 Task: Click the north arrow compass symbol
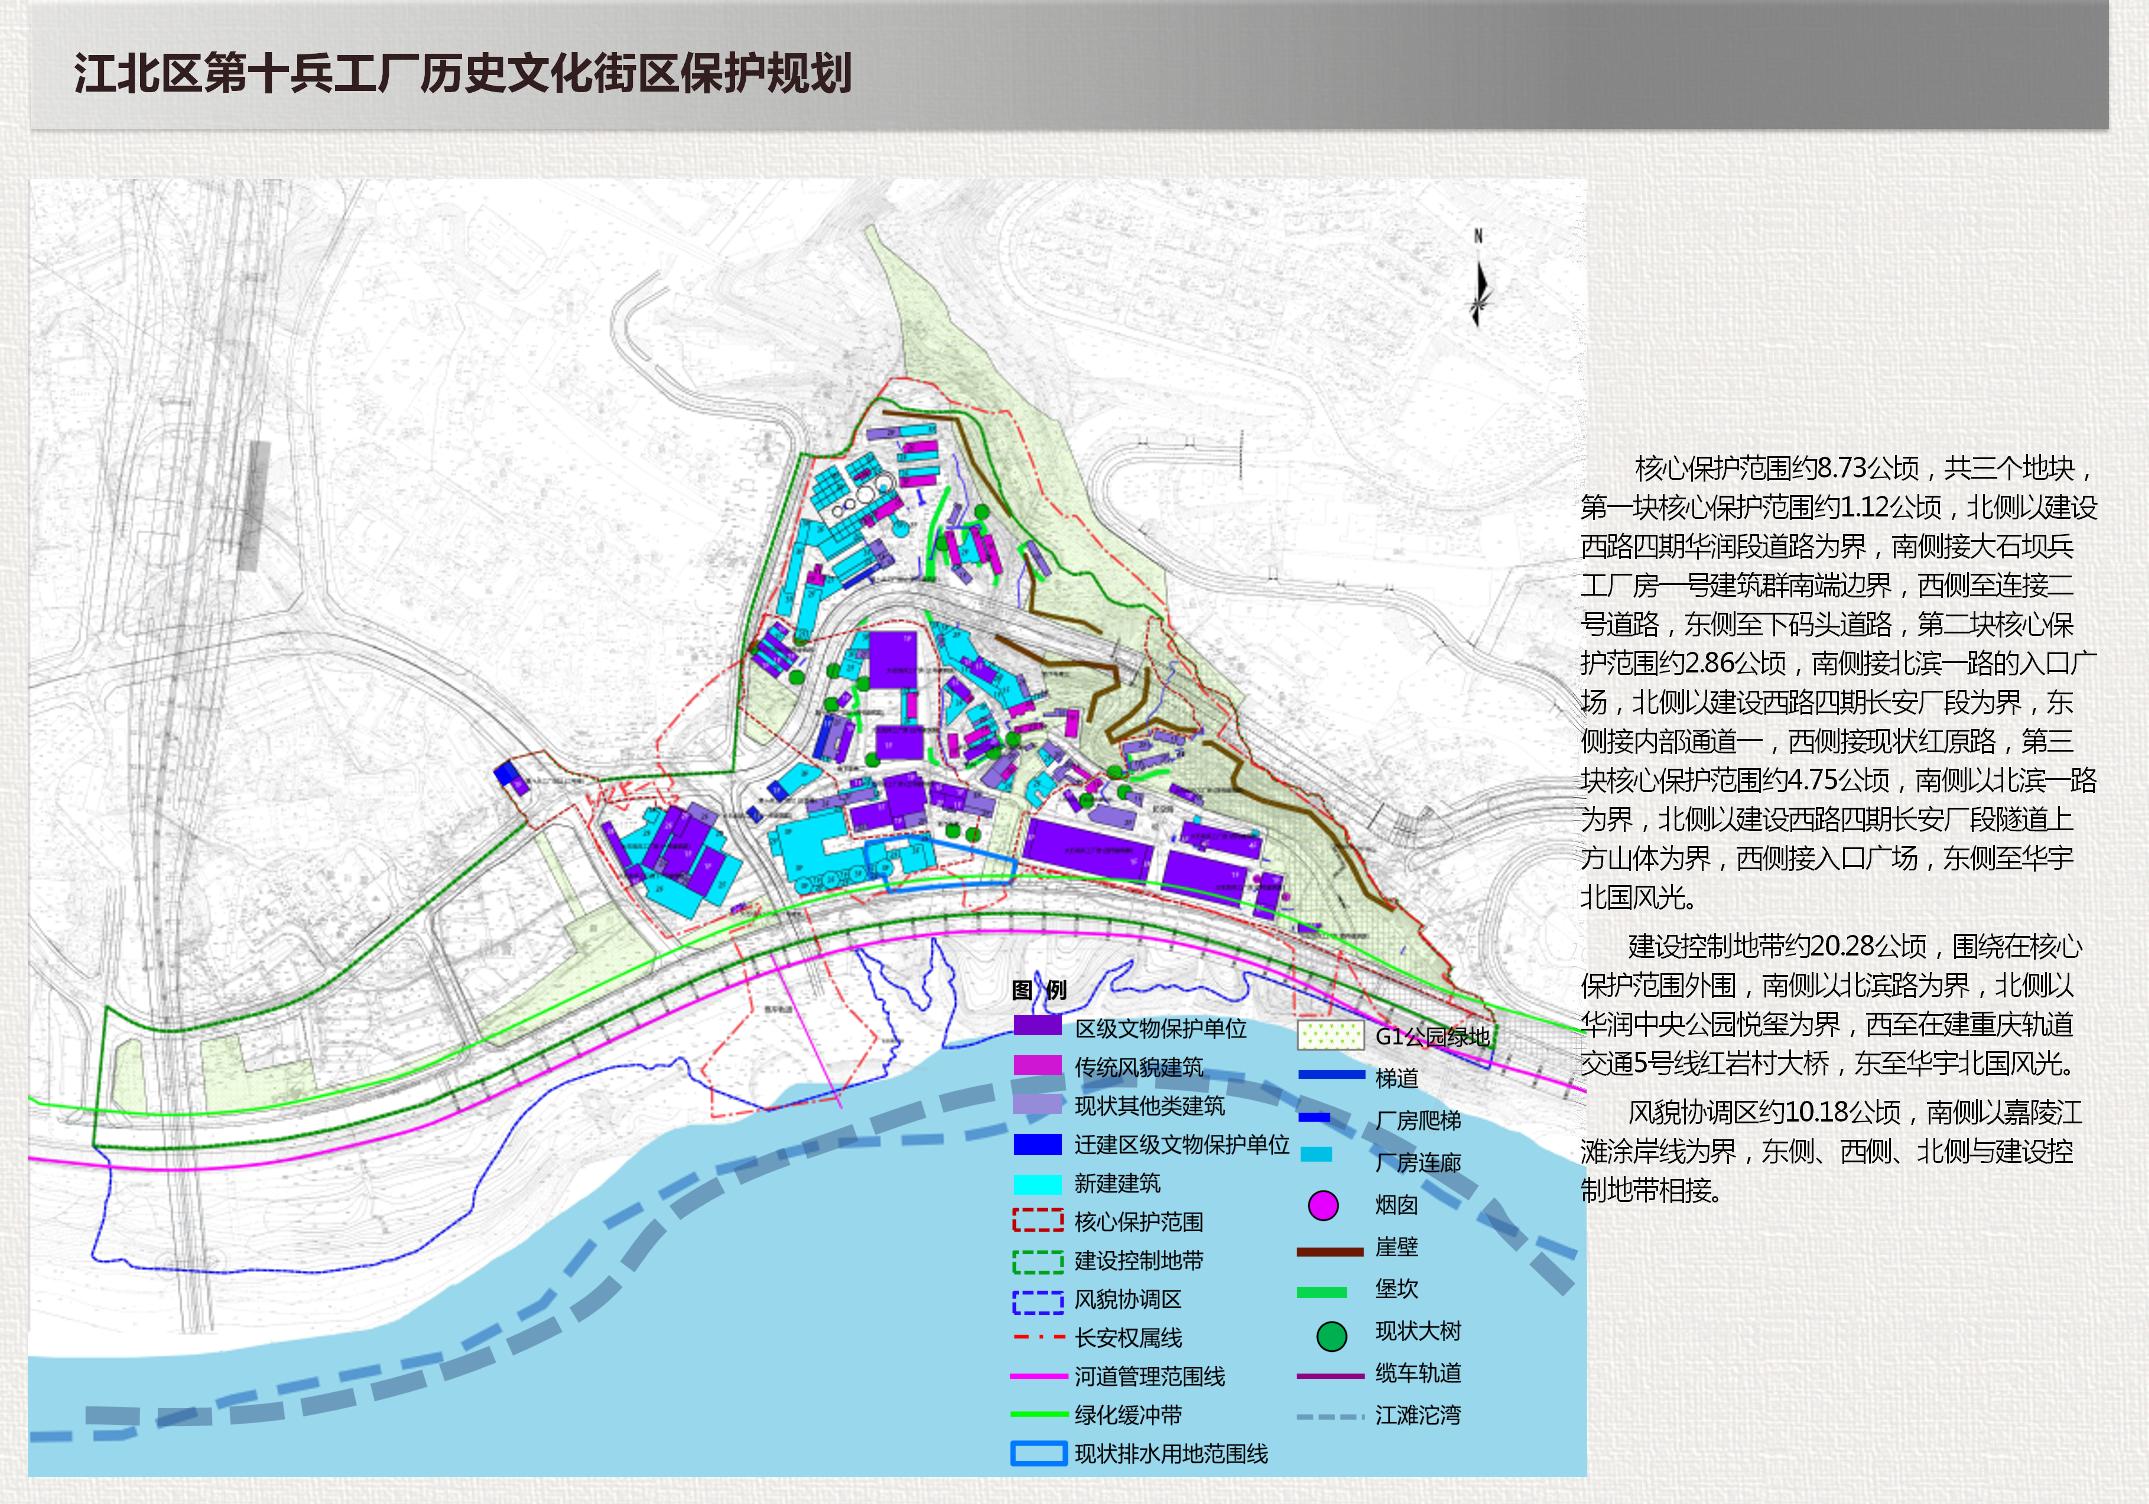point(1479,285)
